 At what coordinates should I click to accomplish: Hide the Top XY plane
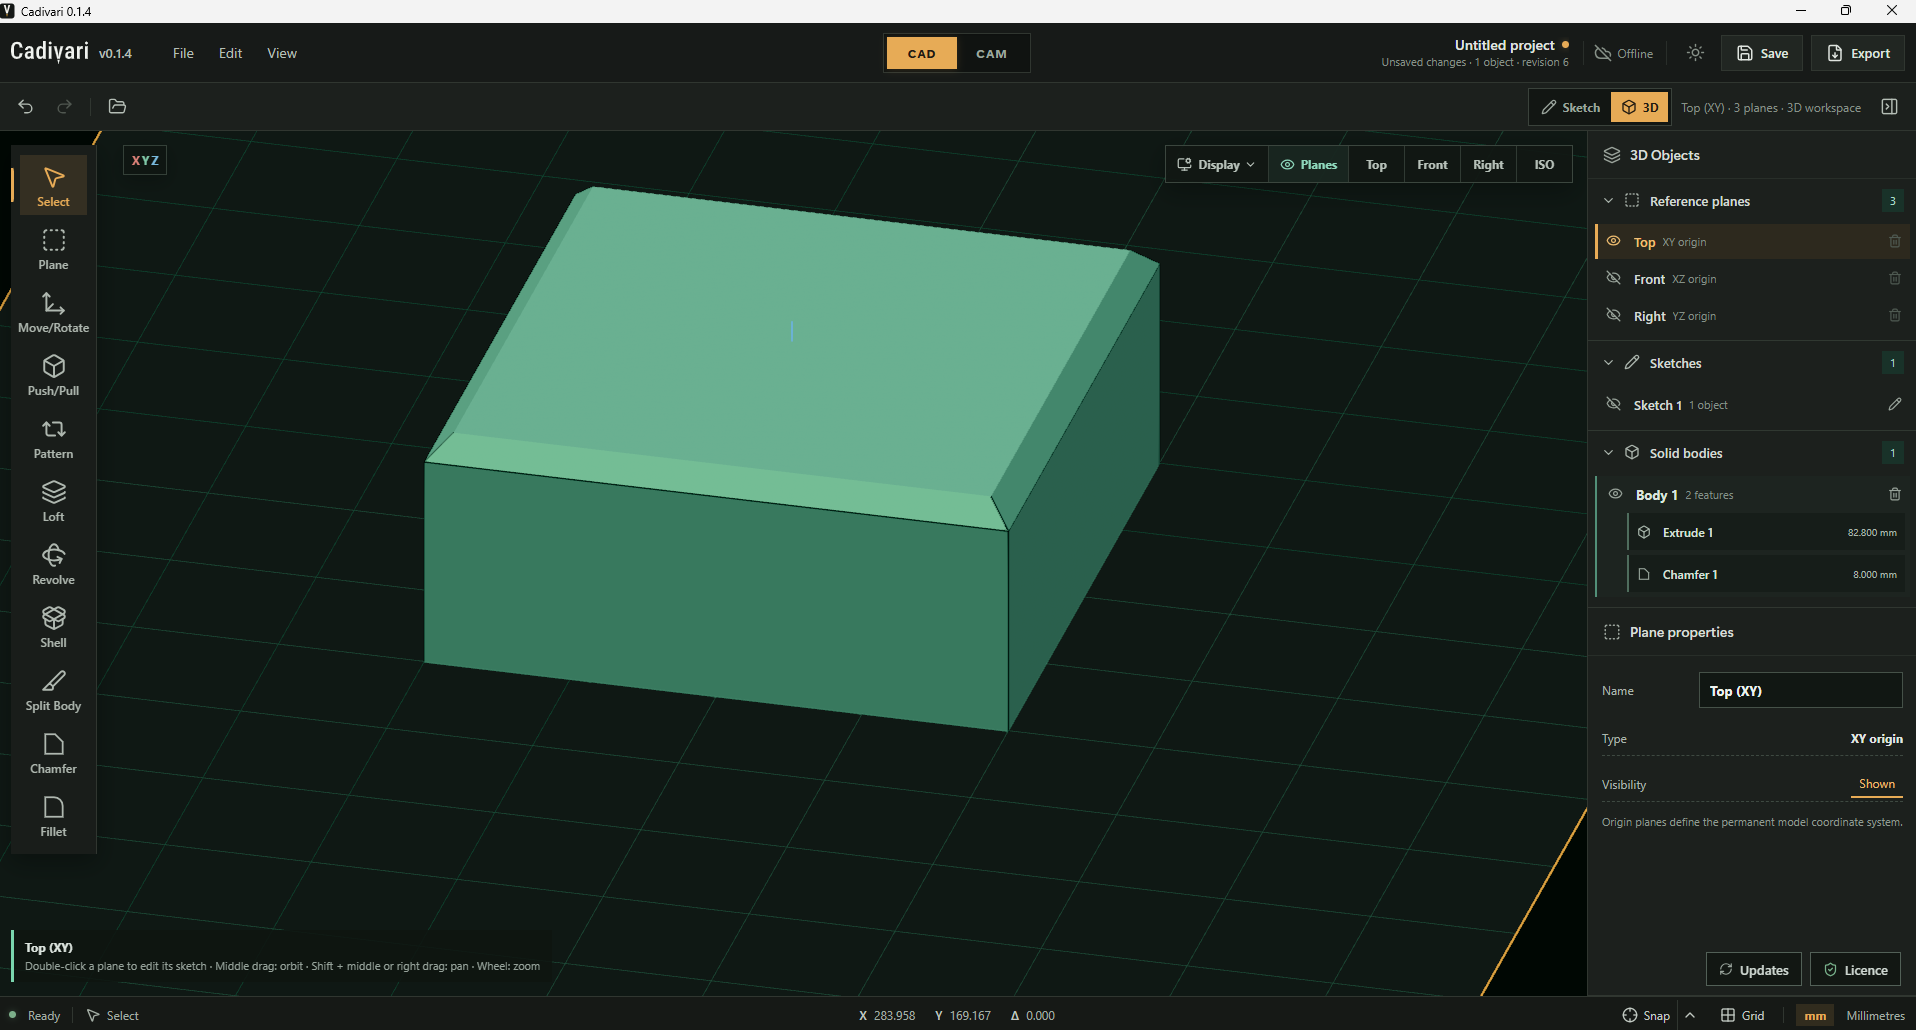point(1613,242)
